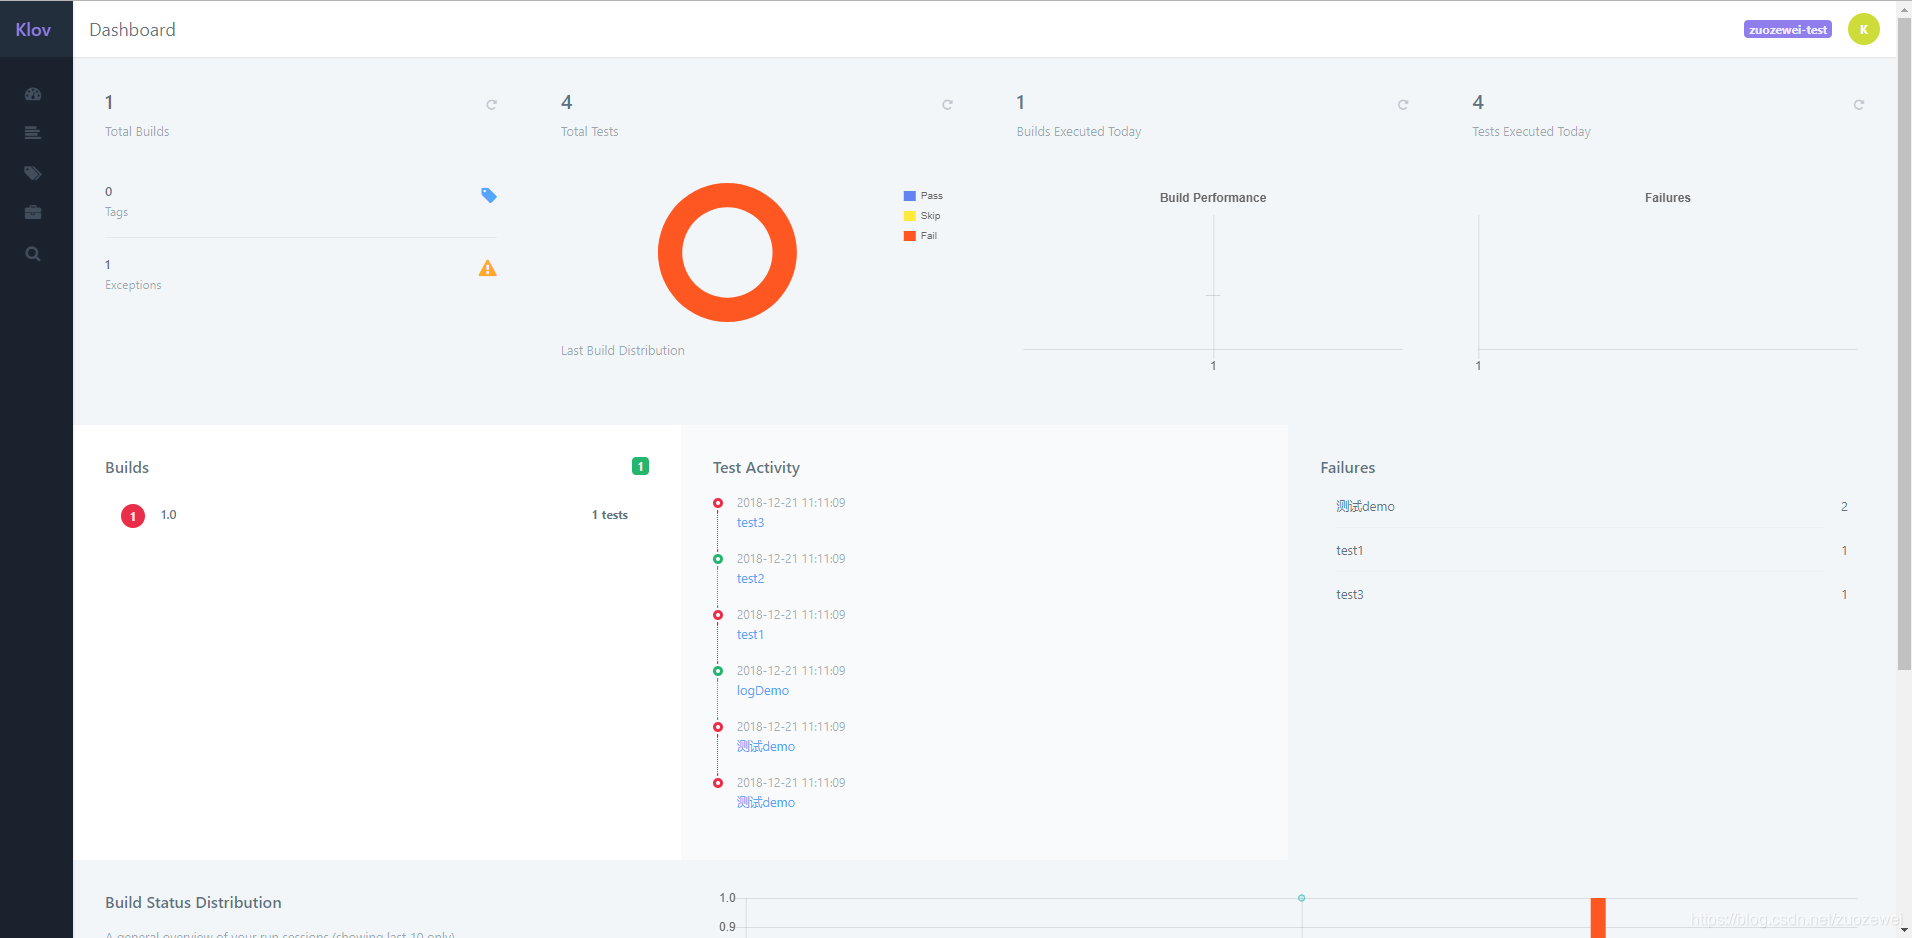1912x938 pixels.
Task: Click the green Builds count badge
Action: tap(641, 466)
